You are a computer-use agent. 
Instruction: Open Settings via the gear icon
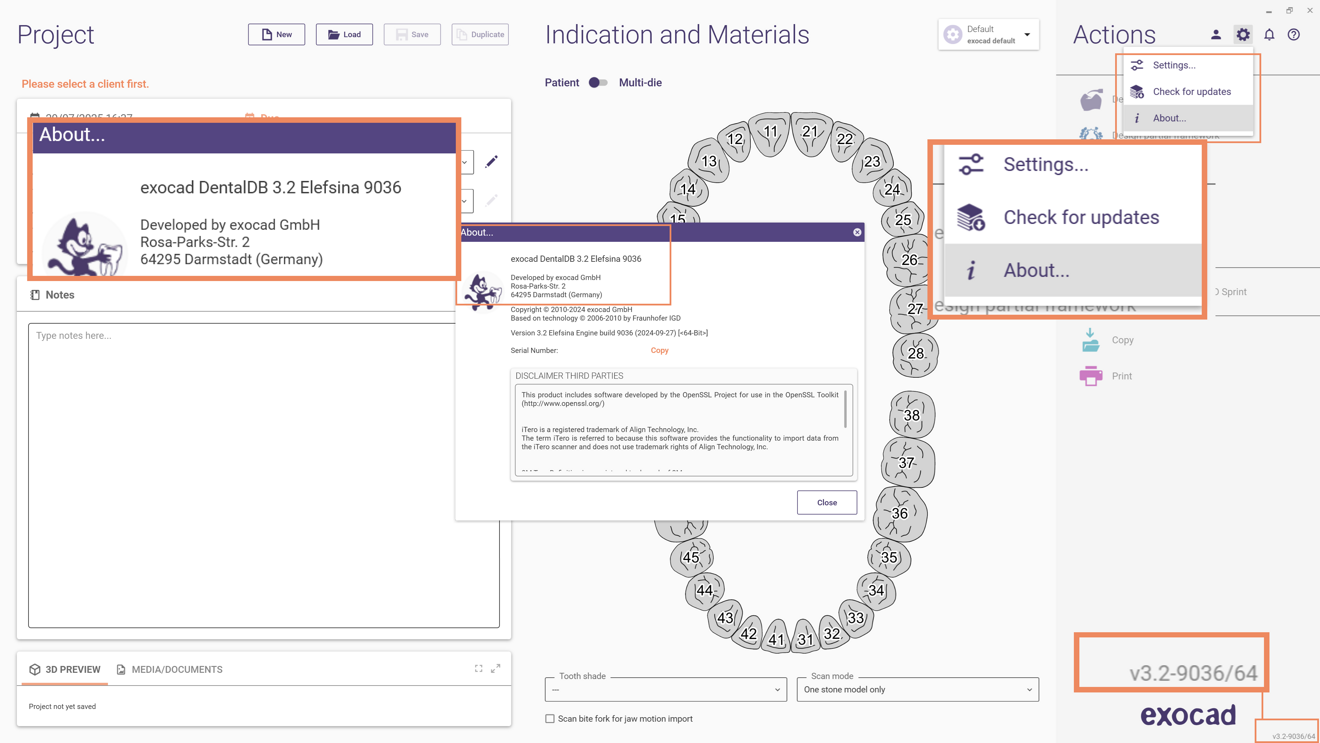coord(1243,34)
